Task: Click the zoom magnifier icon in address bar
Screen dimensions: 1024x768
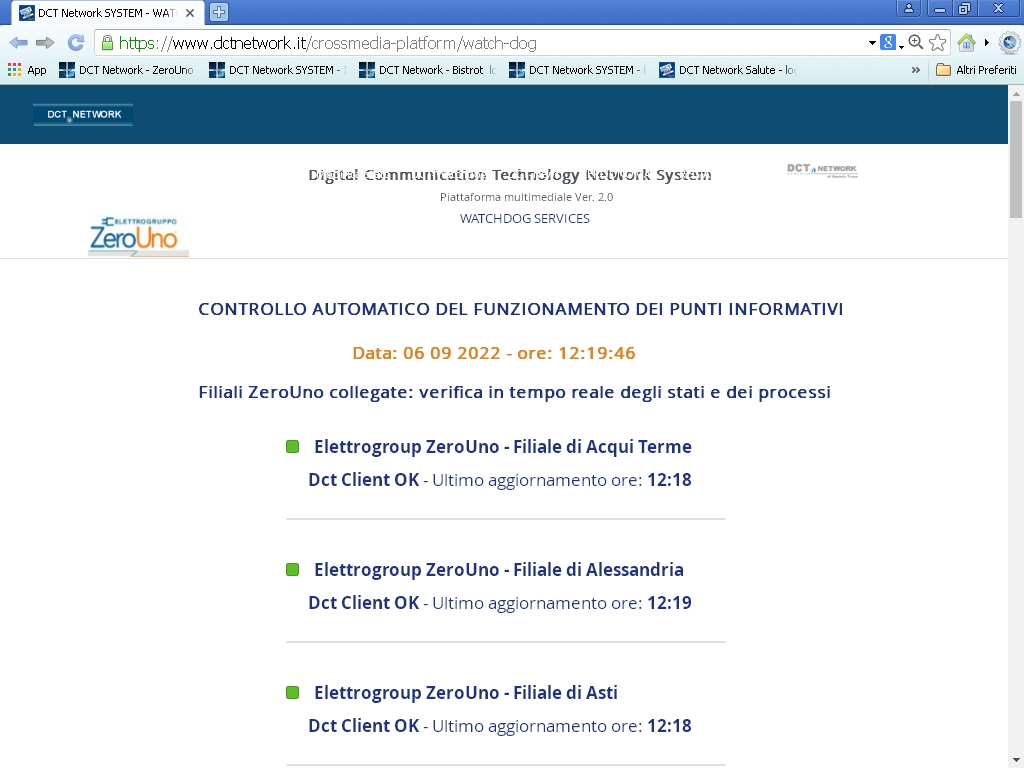Action: click(x=916, y=42)
